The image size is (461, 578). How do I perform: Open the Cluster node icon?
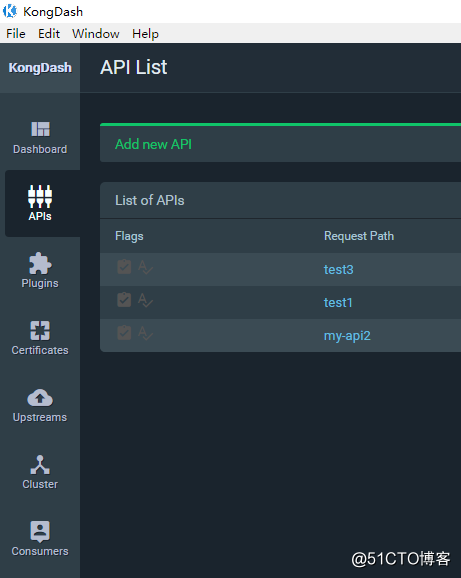pyautogui.click(x=40, y=464)
